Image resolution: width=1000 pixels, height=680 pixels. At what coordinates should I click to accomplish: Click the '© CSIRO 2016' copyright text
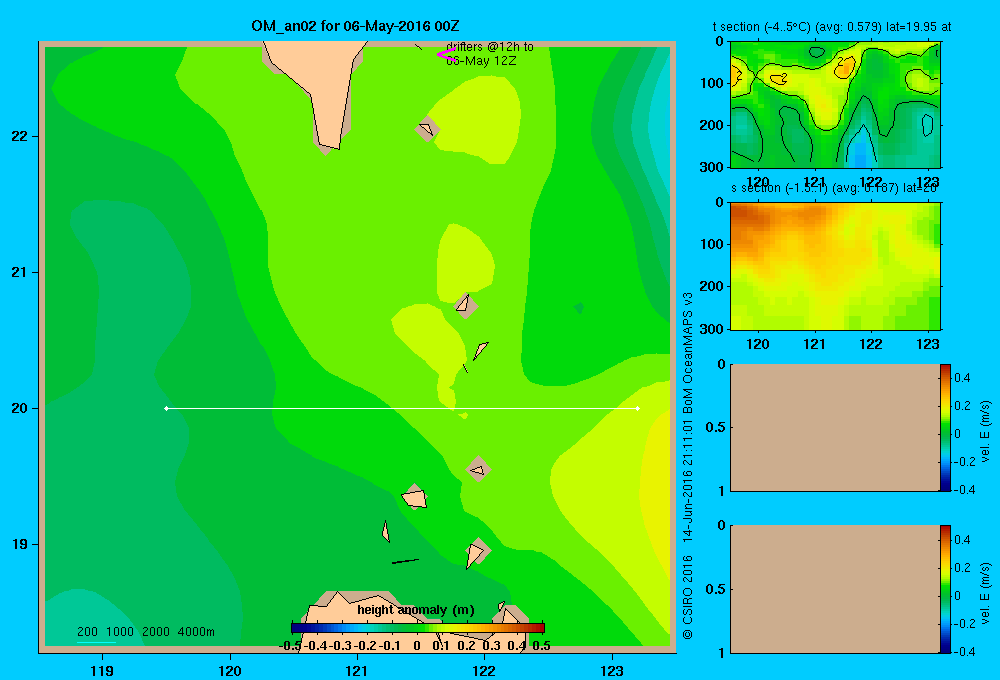click(x=688, y=597)
